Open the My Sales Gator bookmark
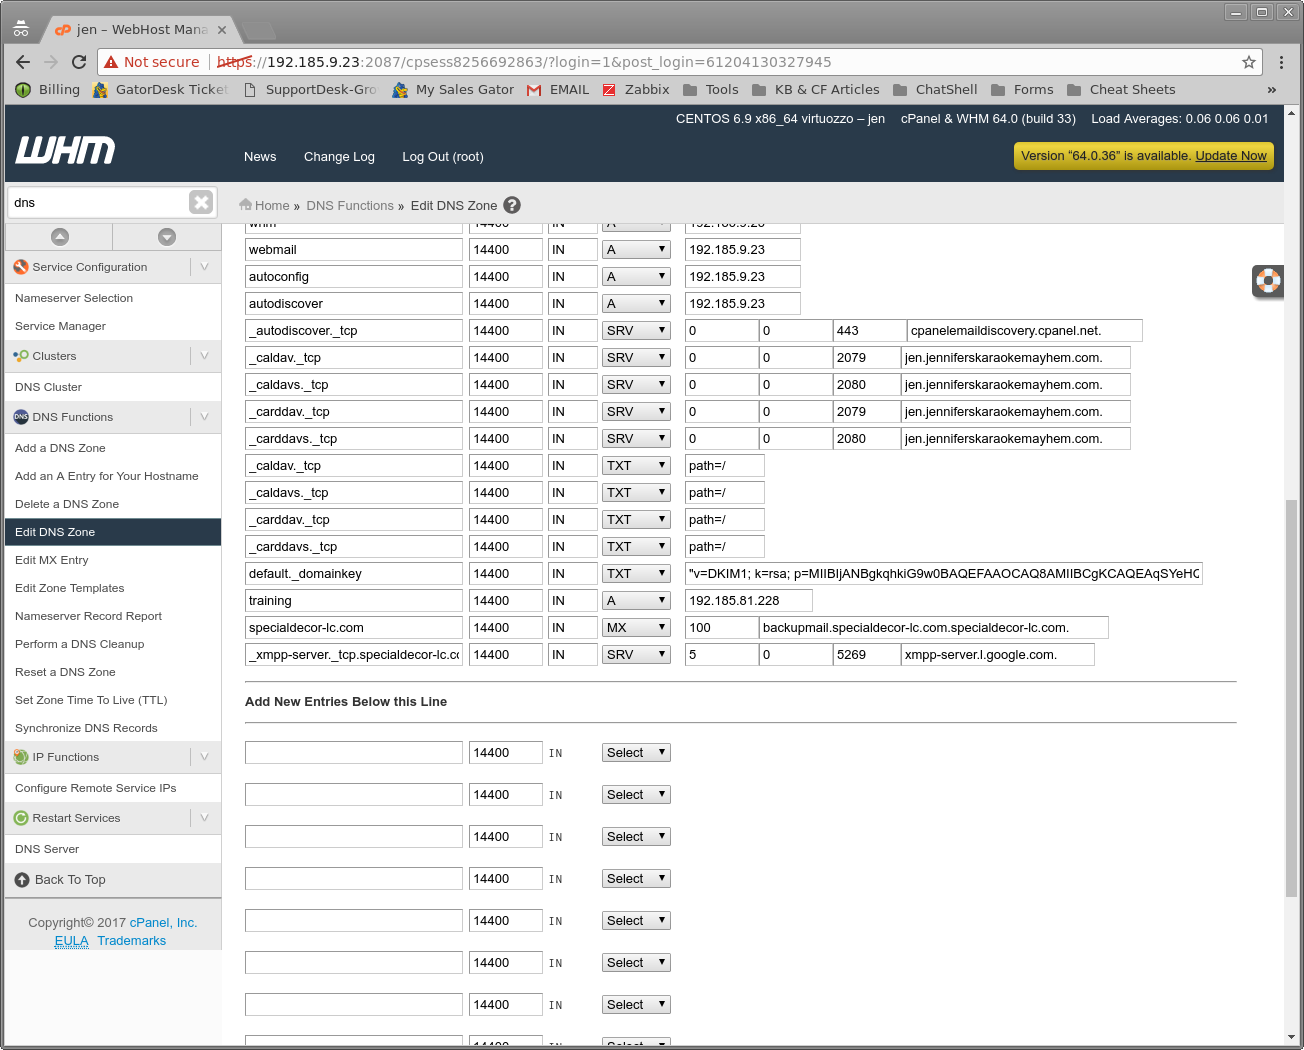The height and width of the screenshot is (1050, 1304). [453, 89]
